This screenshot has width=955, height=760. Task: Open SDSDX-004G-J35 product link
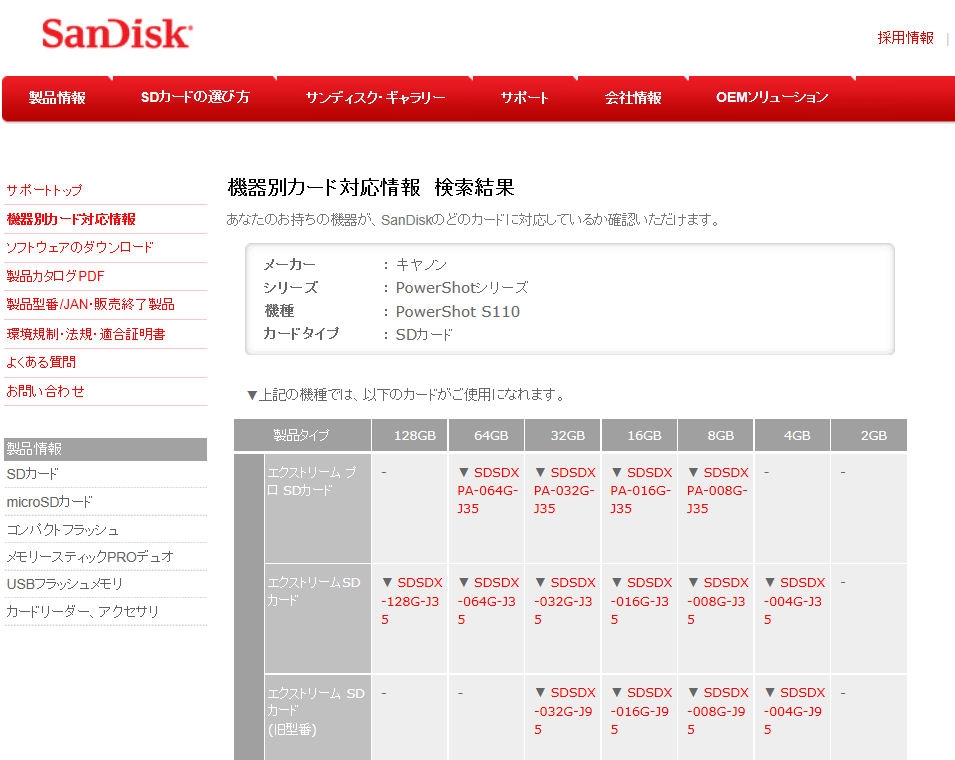click(x=794, y=600)
